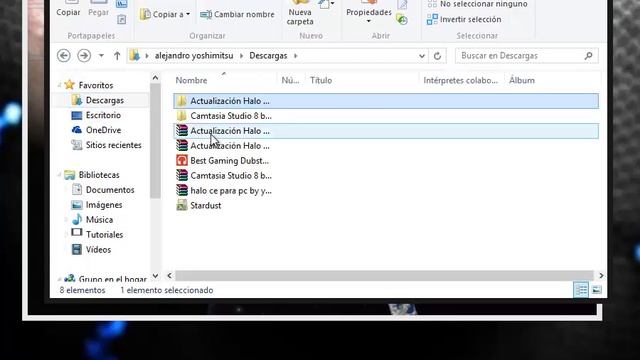Select the Camtasia Studio 8 RAR archive icon

click(182, 176)
